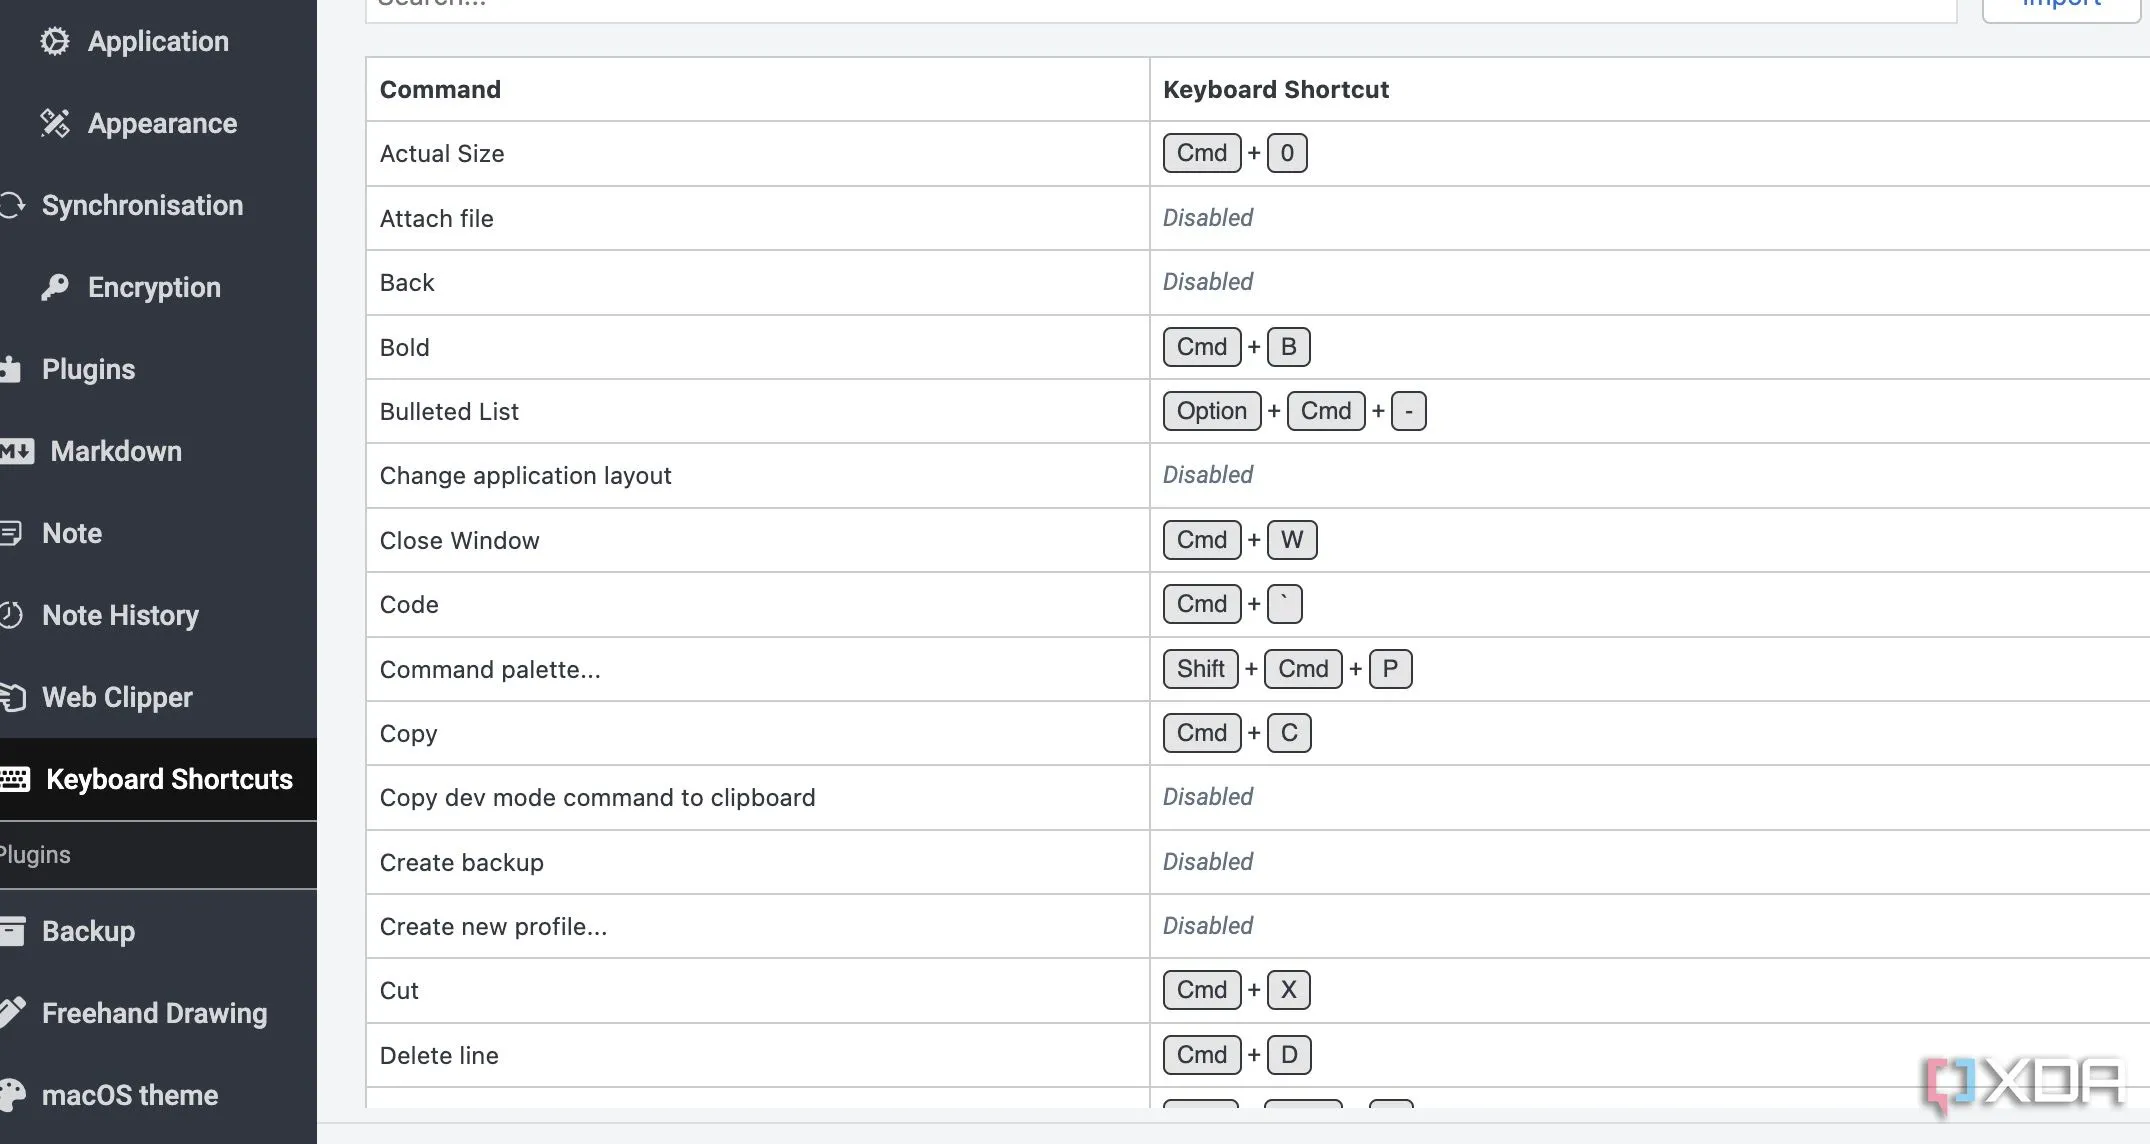Viewport: 2150px width, 1144px height.
Task: Edit the Command palette shortcut Shift+Cmd+P
Action: 1288,669
